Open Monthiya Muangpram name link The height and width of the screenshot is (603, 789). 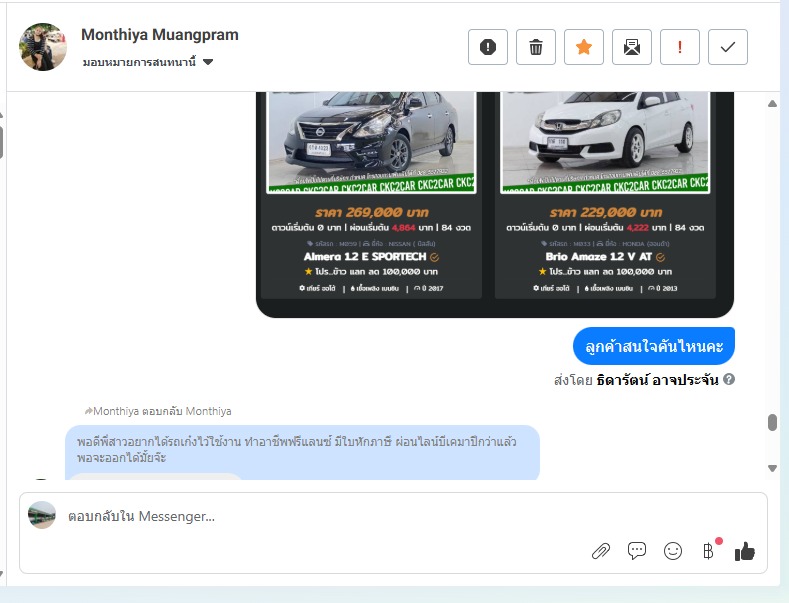[160, 35]
